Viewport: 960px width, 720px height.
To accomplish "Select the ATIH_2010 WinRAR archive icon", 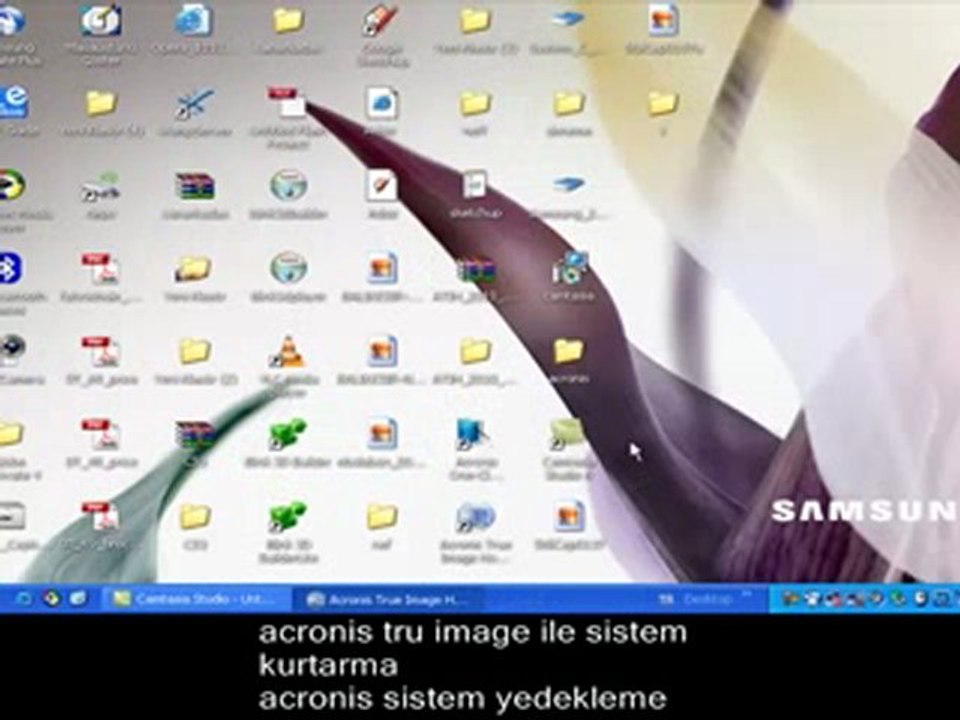I will [x=475, y=269].
